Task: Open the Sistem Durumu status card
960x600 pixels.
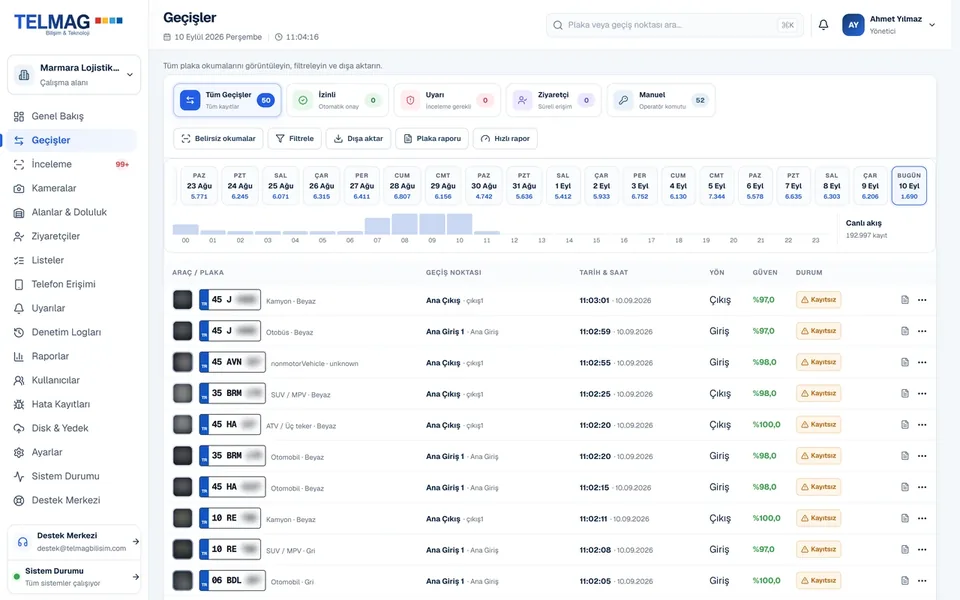Action: click(x=74, y=577)
